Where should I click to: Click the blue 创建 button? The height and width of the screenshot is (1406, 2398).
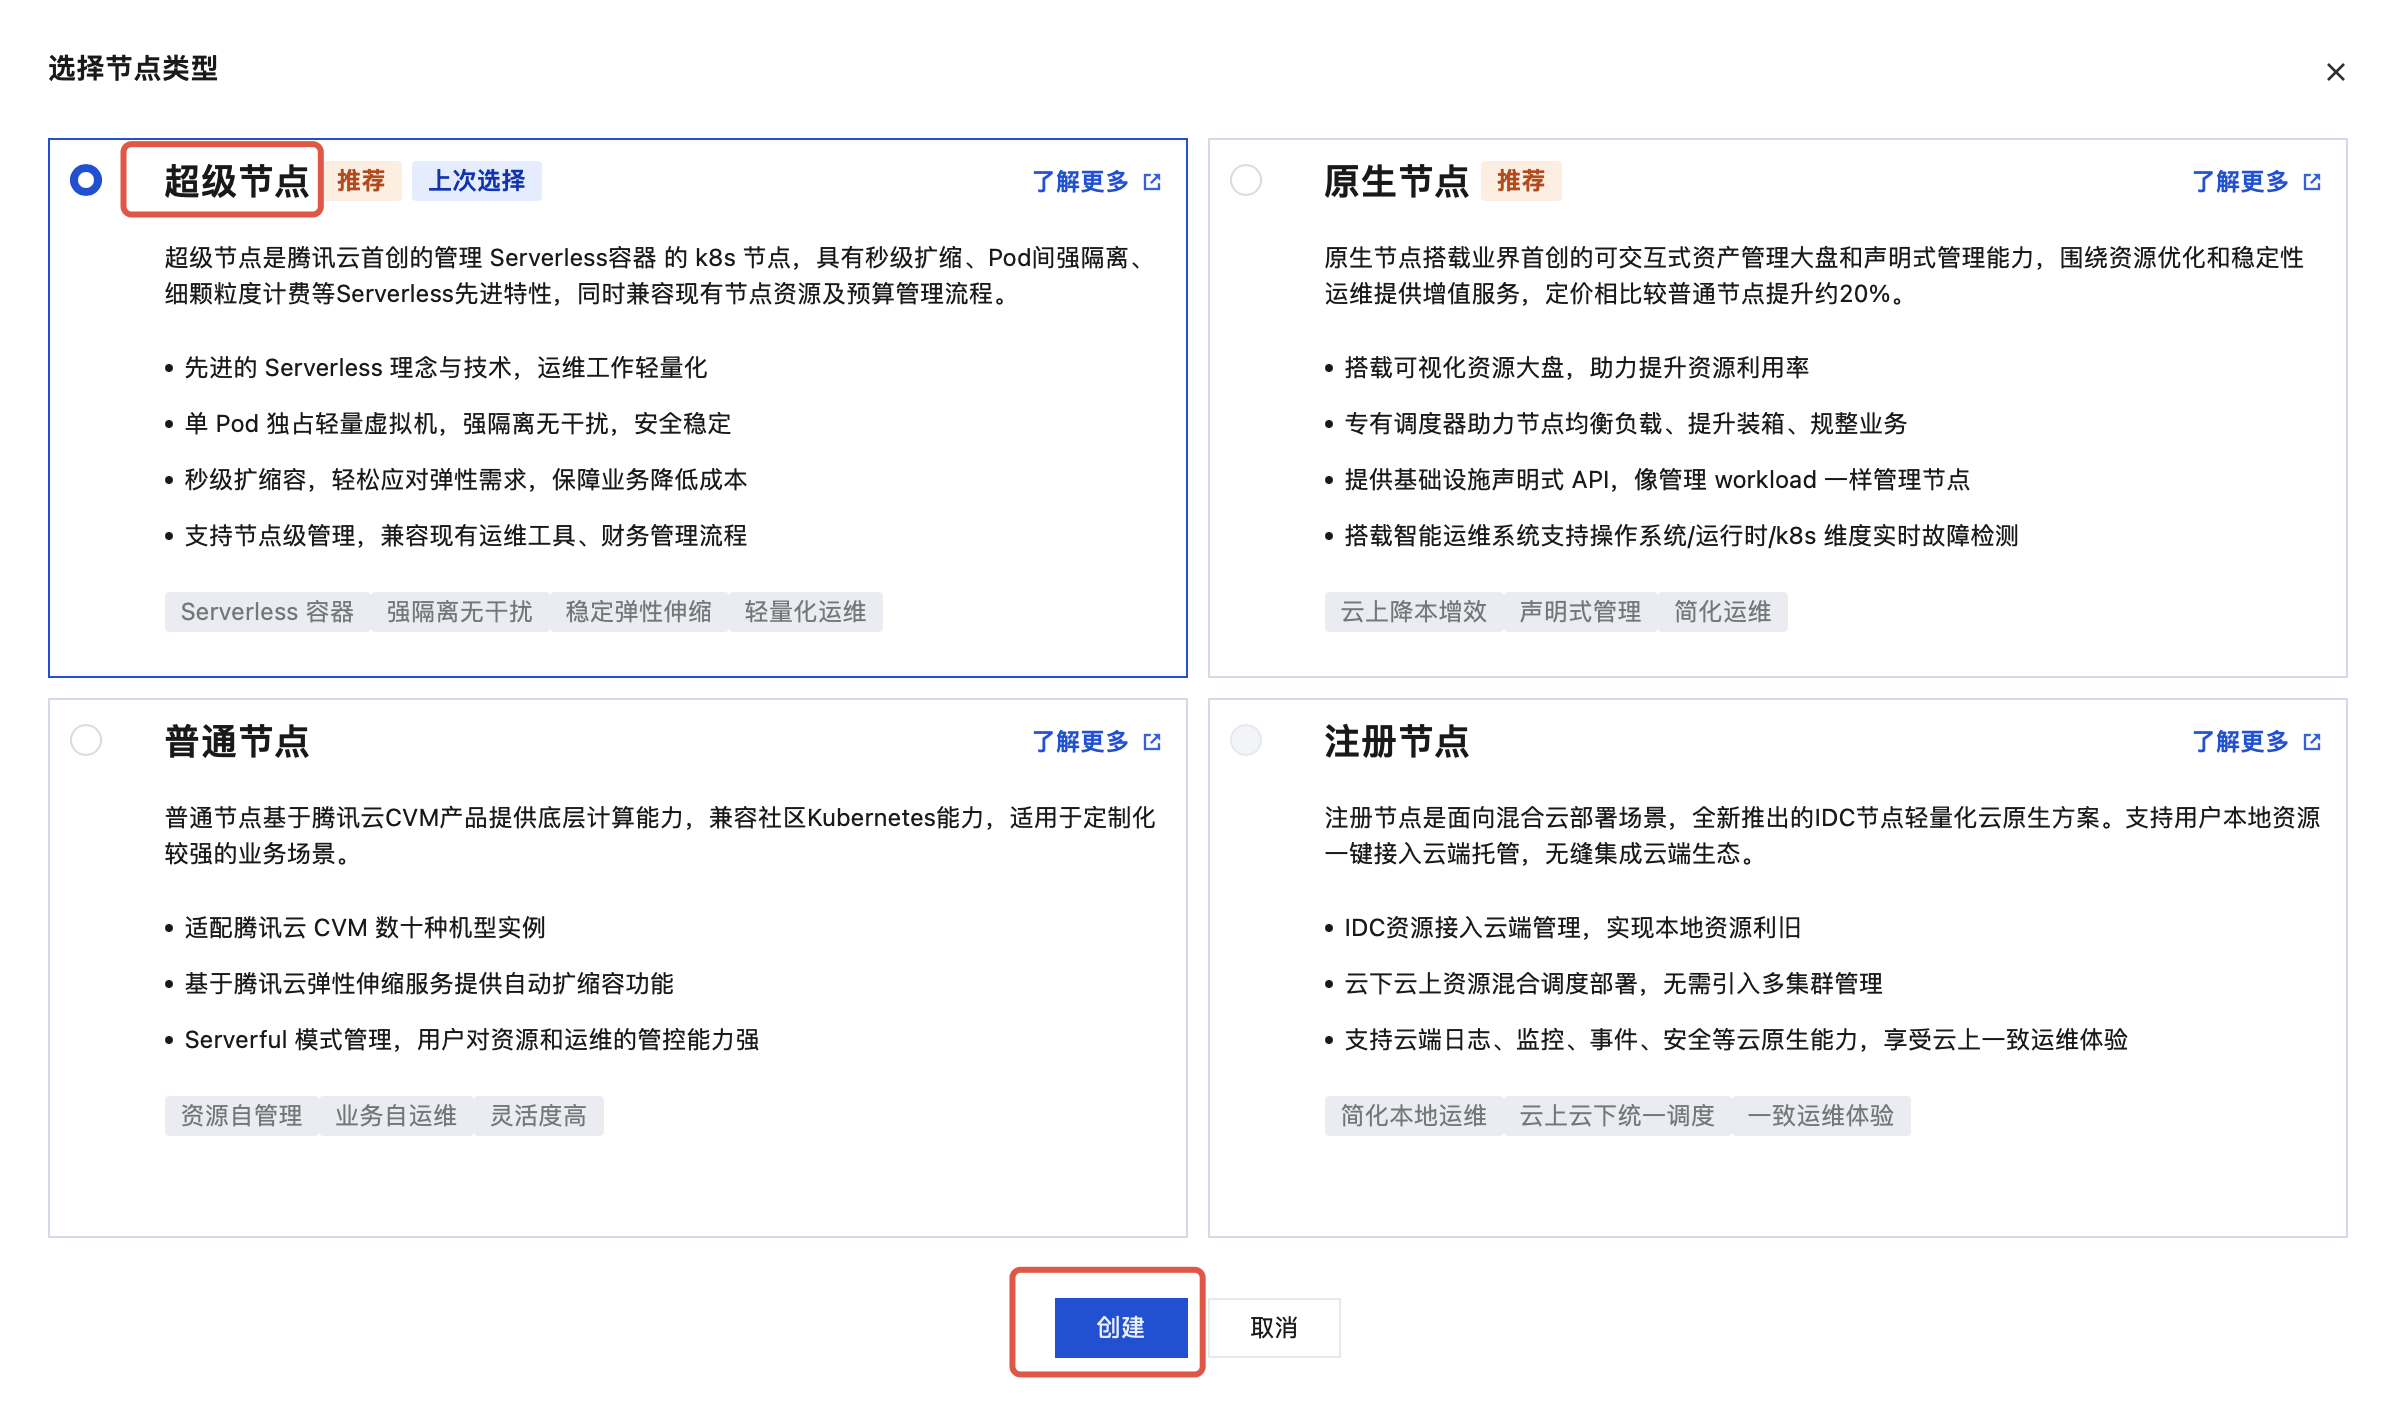coord(1120,1327)
